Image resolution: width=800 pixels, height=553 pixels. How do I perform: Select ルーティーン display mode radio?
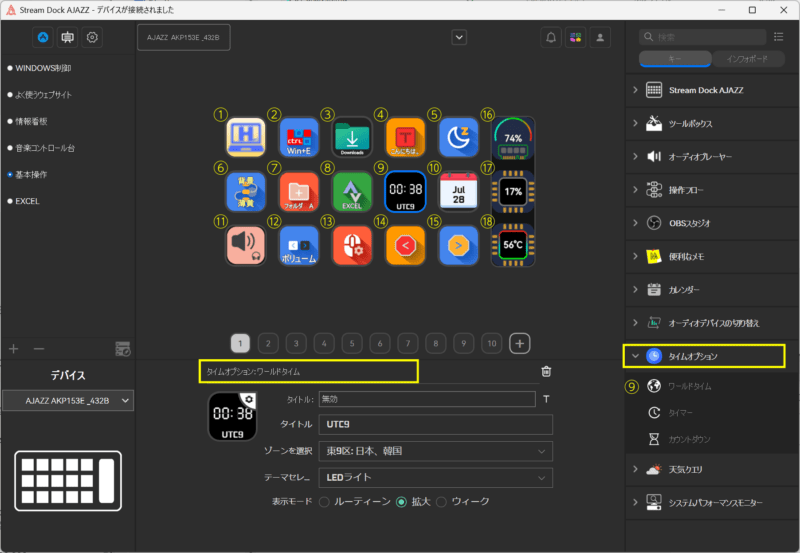pyautogui.click(x=324, y=502)
